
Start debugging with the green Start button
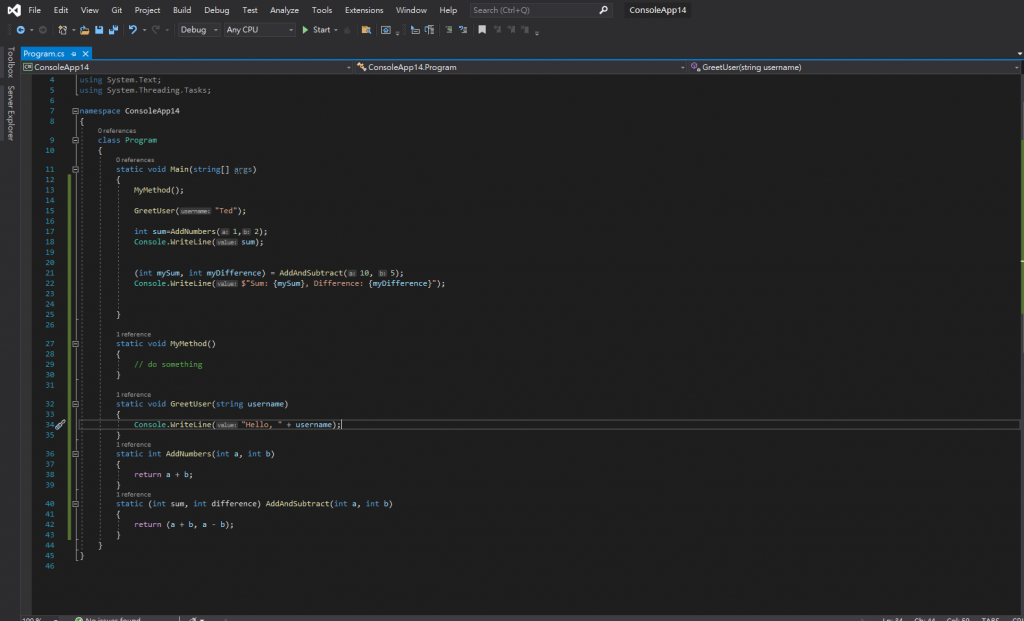(315, 30)
